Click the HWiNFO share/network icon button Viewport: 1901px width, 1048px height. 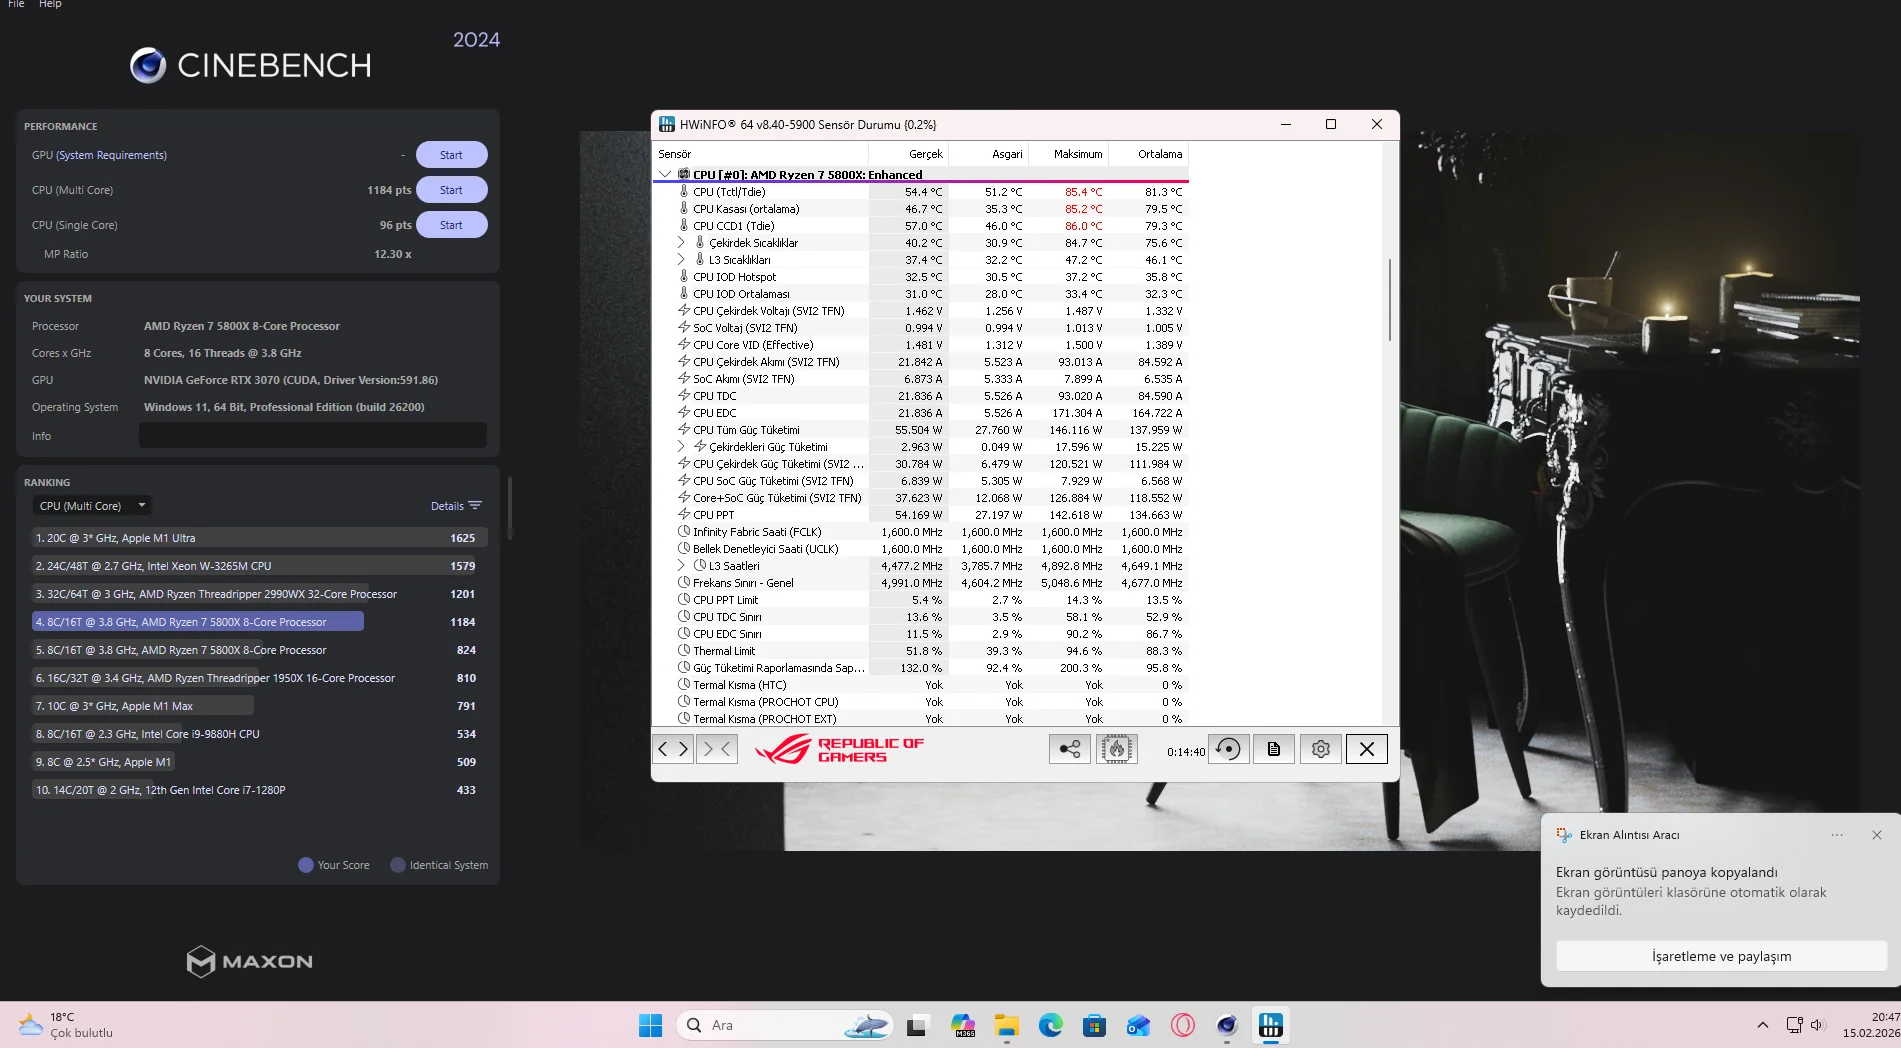1069,749
